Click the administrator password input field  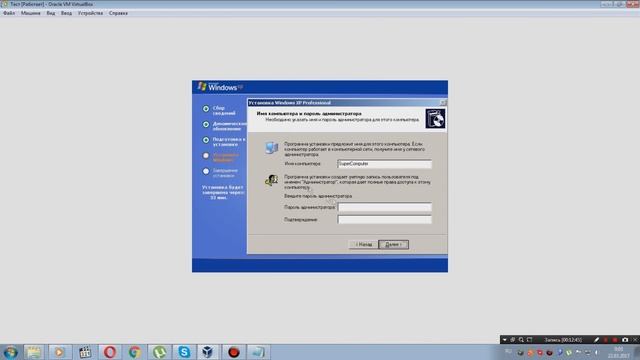tap(384, 207)
